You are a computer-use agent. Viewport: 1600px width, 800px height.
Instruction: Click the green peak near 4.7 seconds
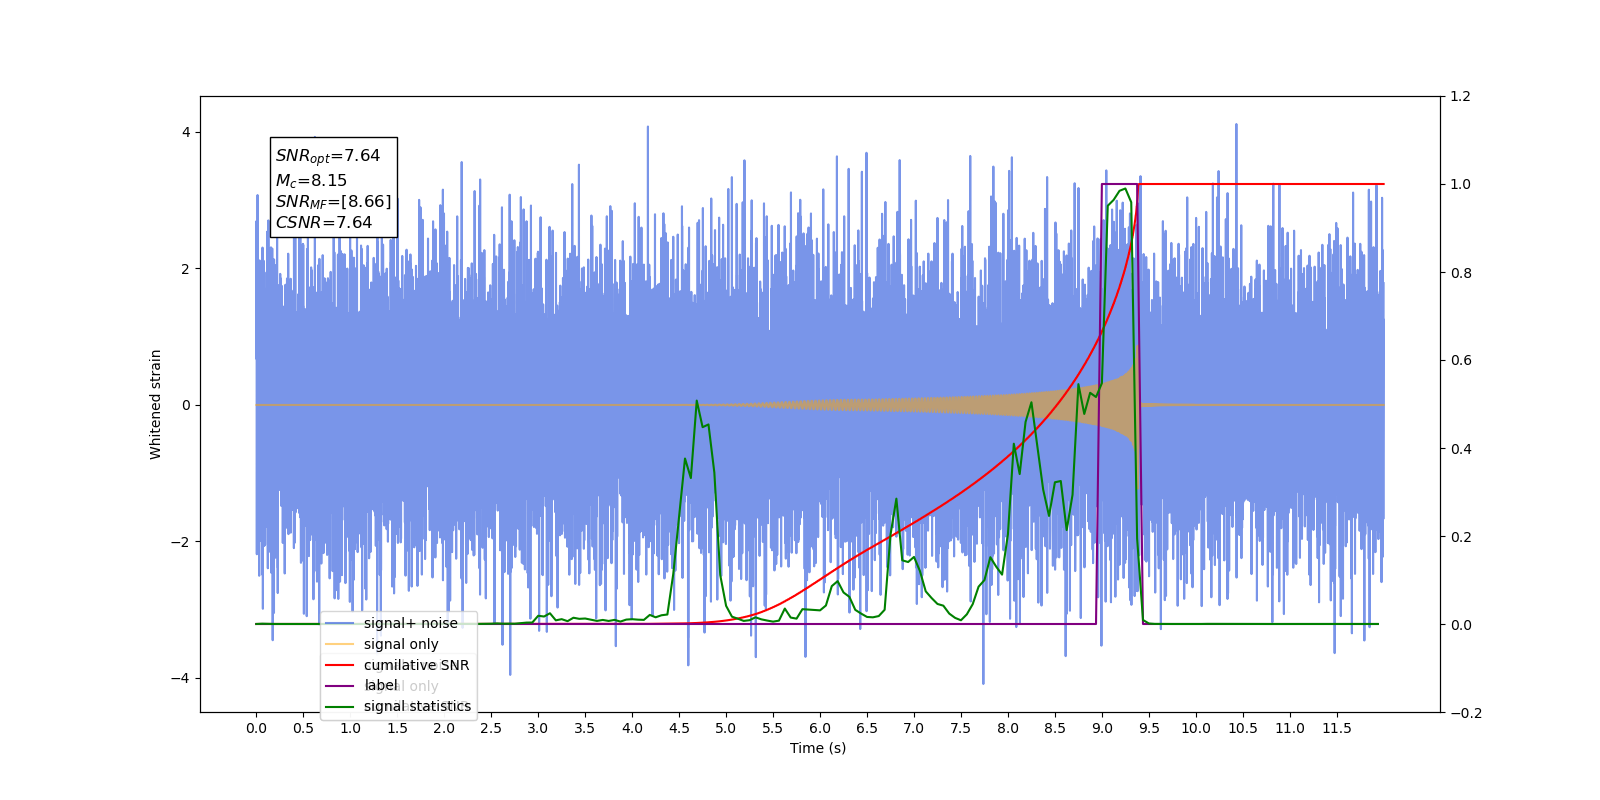click(697, 401)
